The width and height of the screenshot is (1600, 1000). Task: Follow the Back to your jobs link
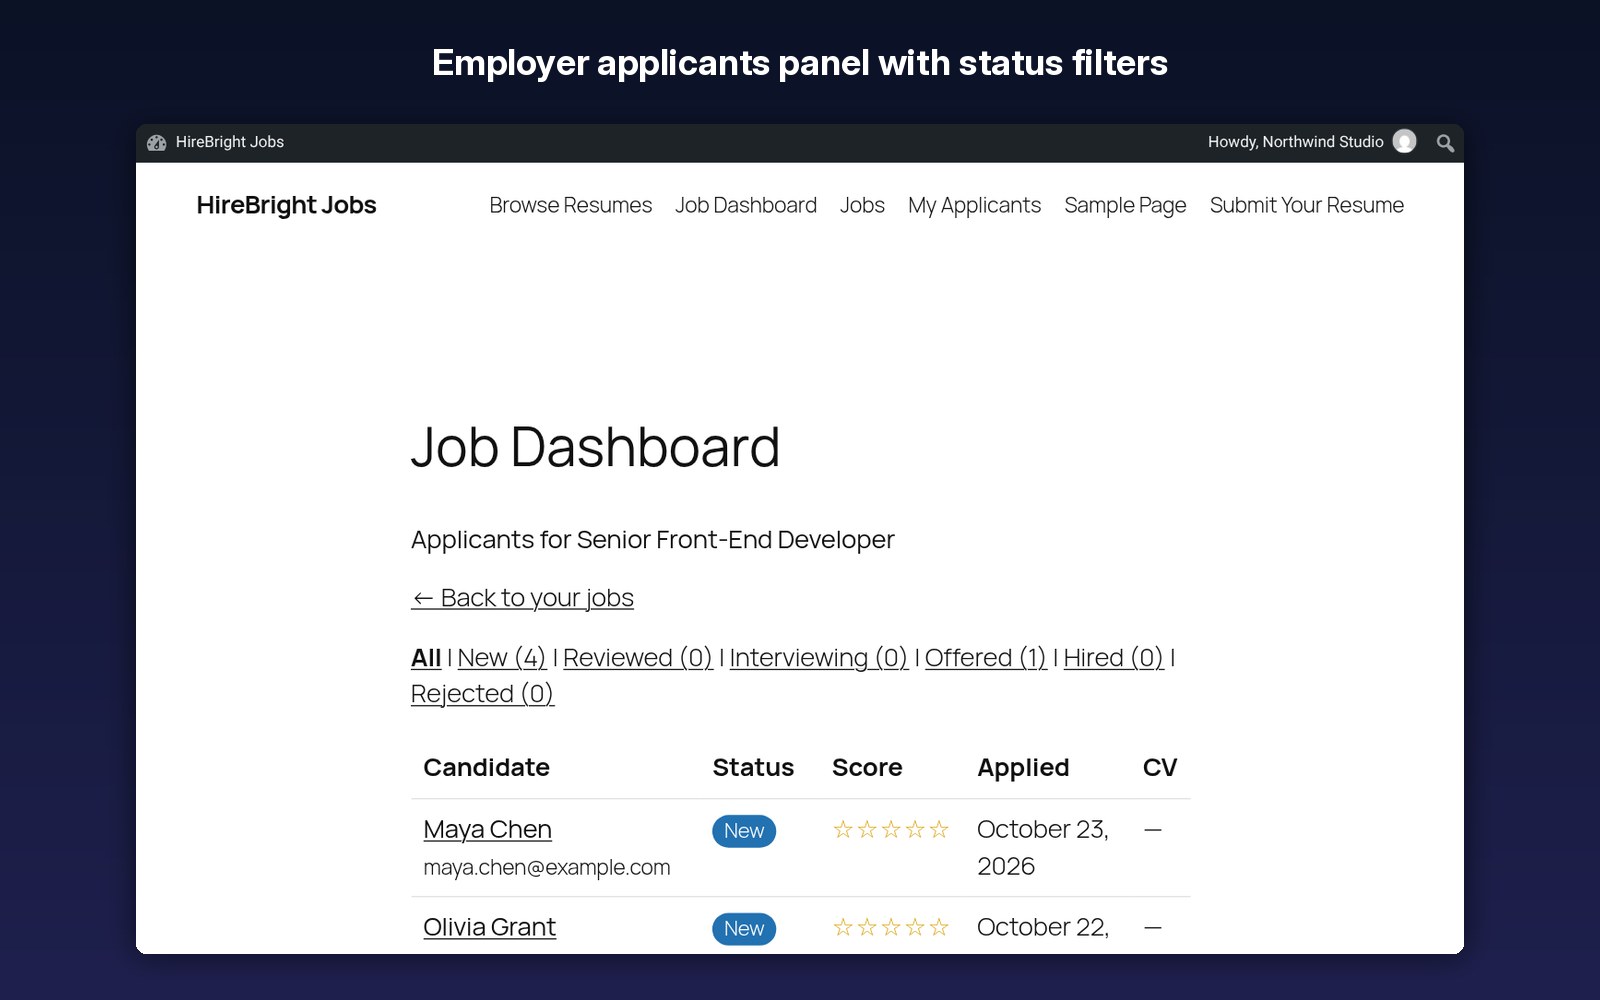pos(522,598)
